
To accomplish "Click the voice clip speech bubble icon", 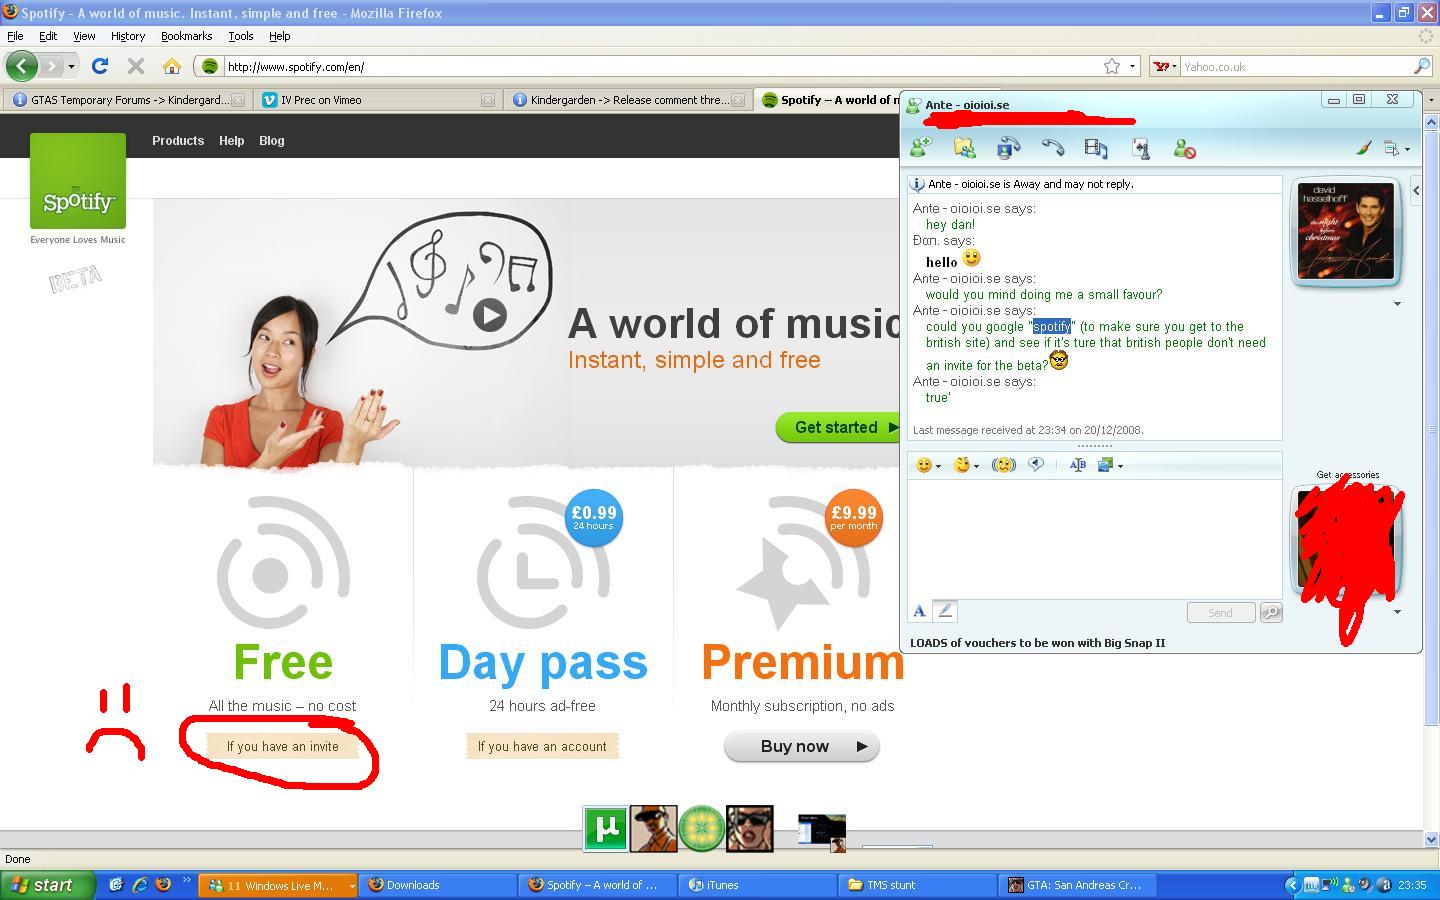I will [x=1036, y=464].
